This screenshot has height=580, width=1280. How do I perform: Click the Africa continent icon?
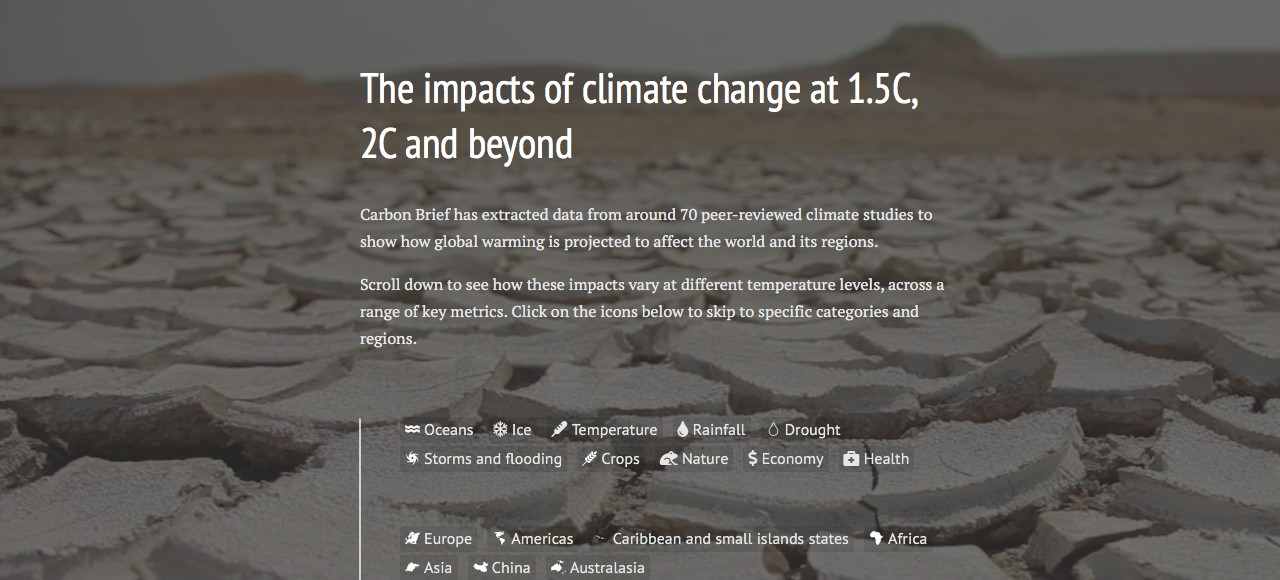[x=876, y=539]
